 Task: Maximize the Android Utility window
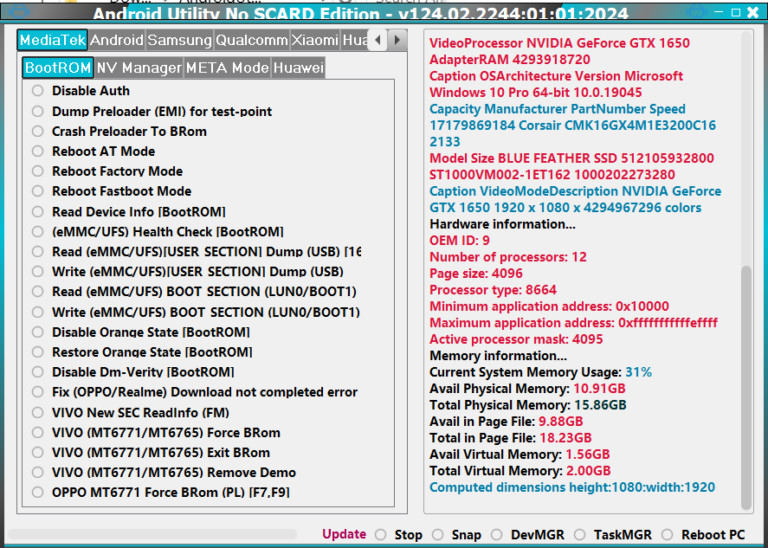point(736,12)
